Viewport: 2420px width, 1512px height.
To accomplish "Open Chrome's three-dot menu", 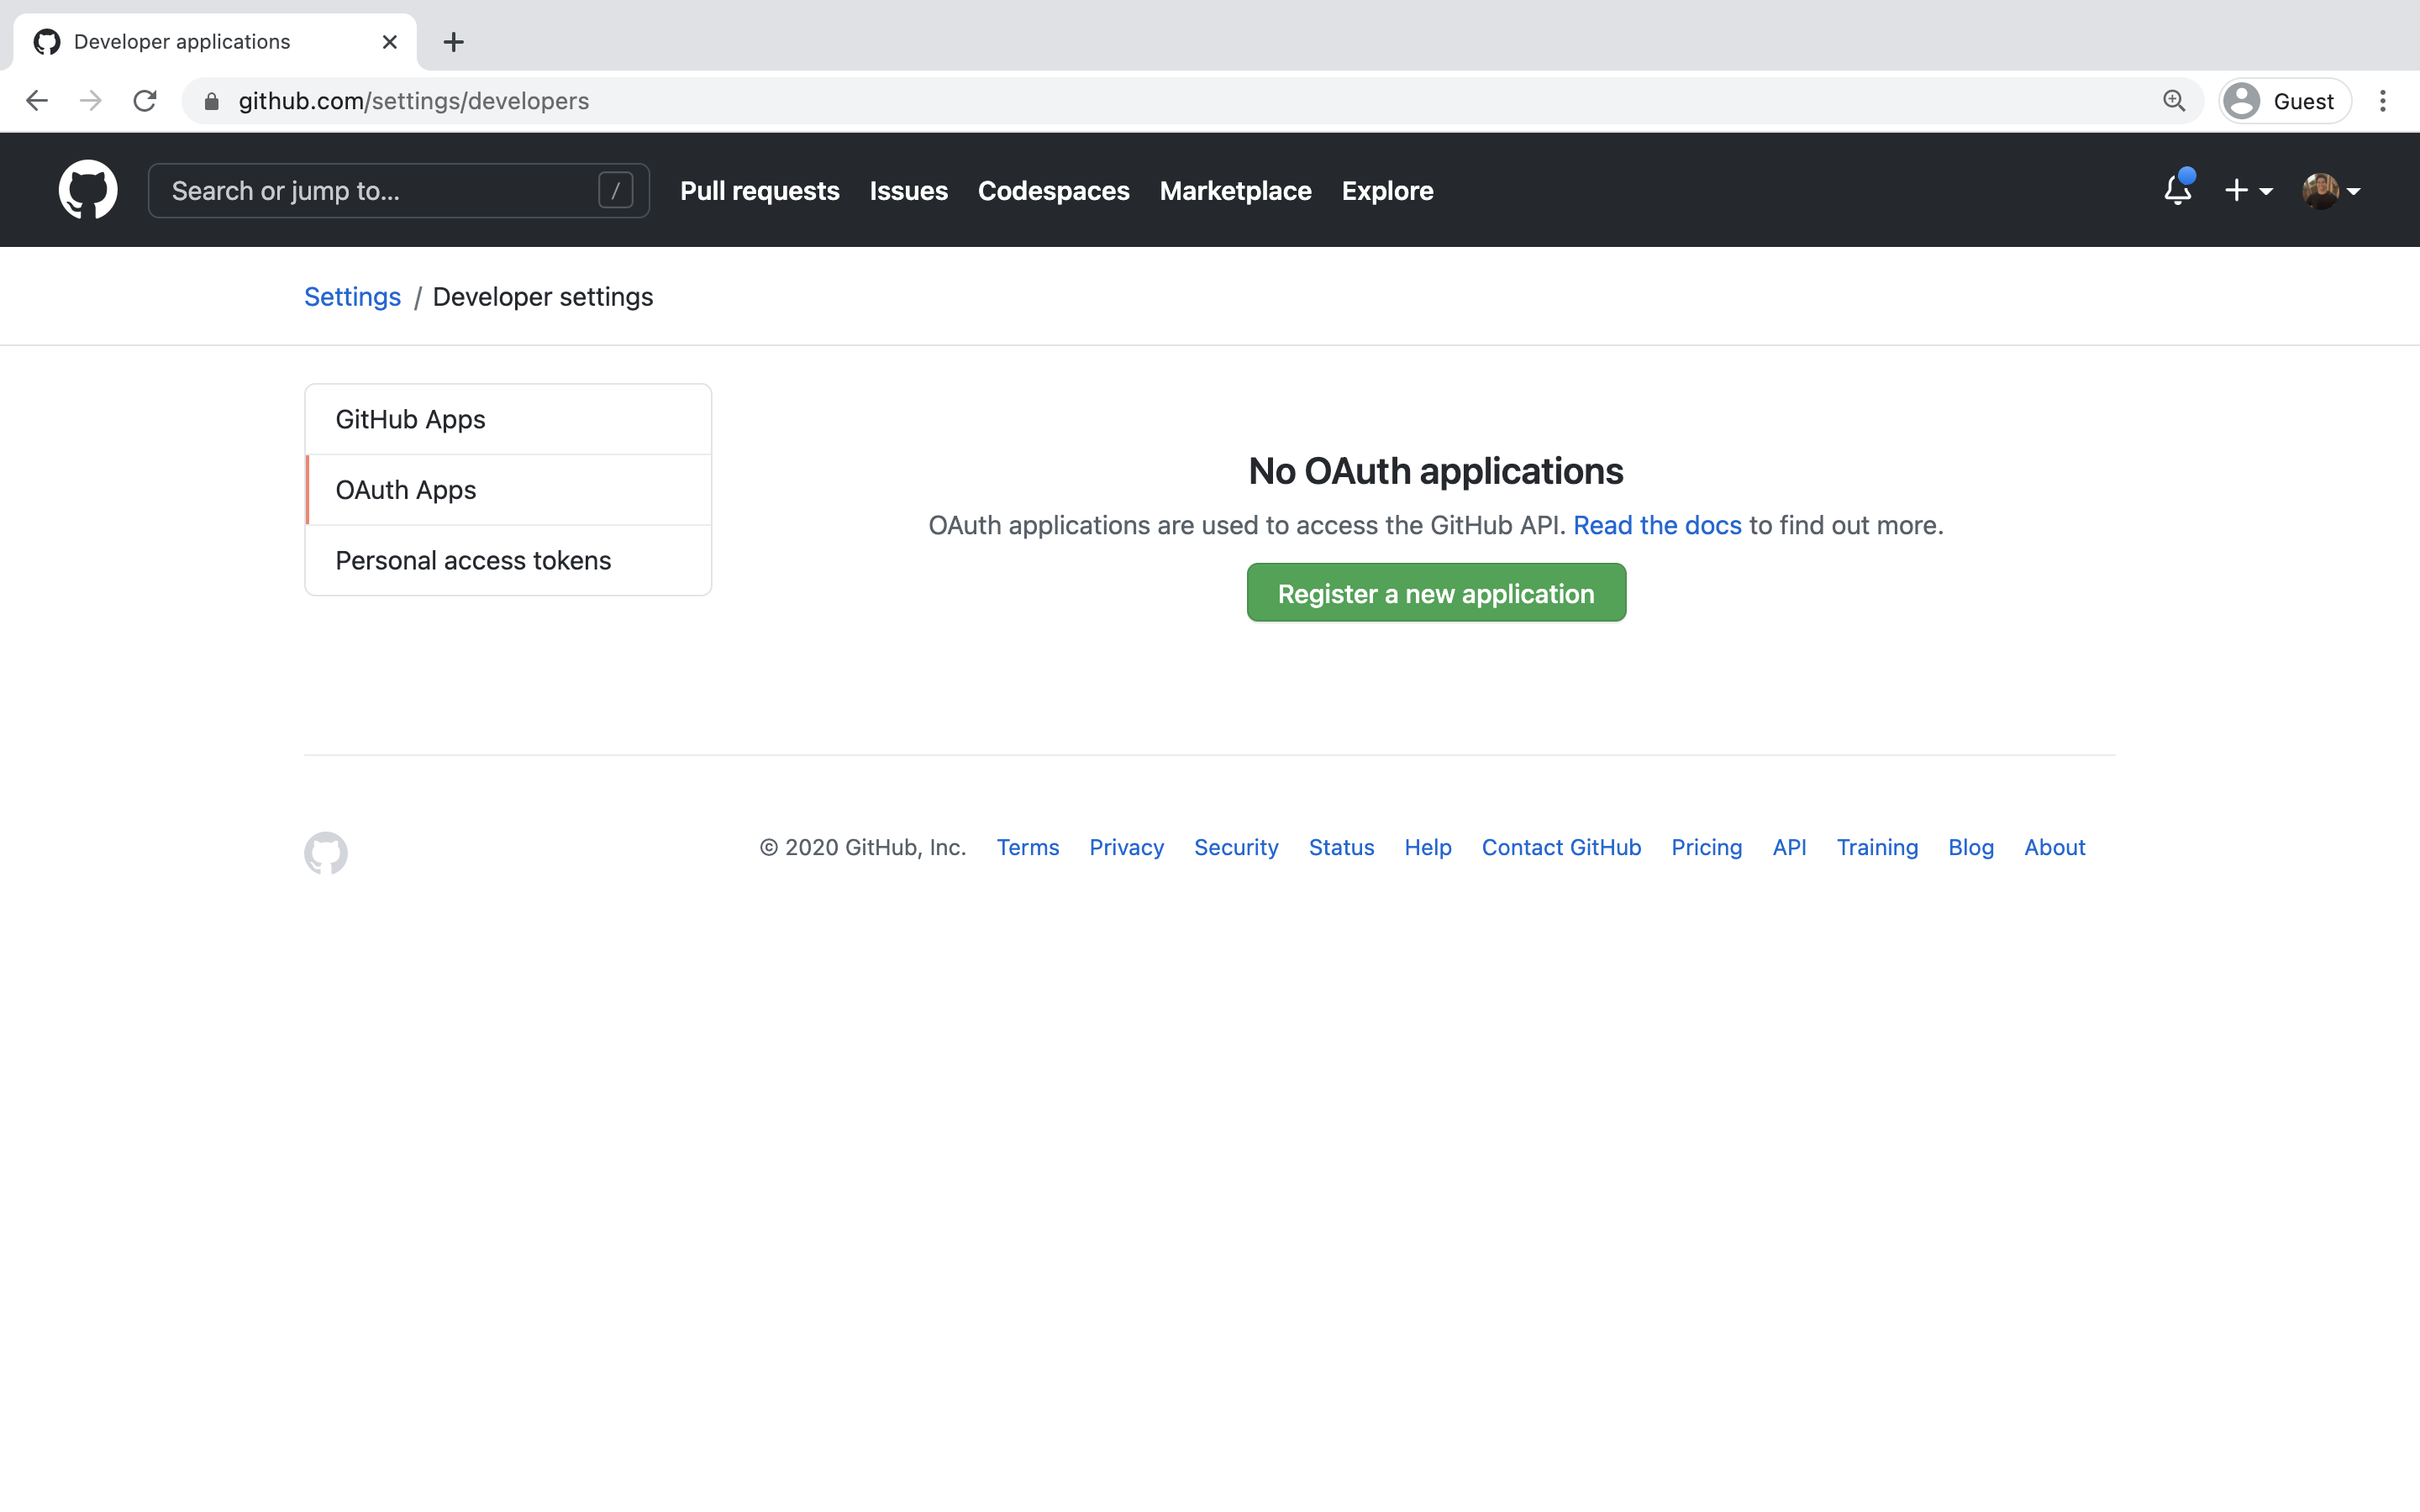I will [x=2384, y=100].
